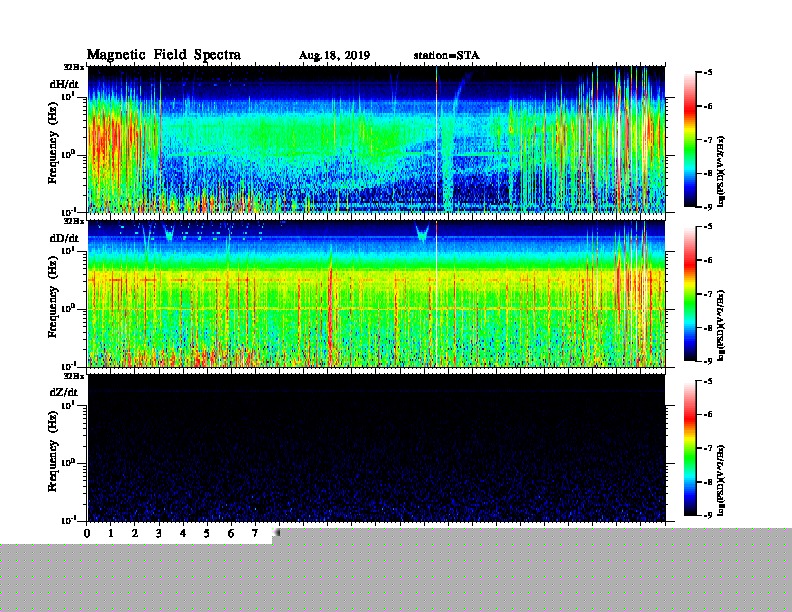Click the time axis tick label "7"
Screen dimensions: 792x612
[255, 533]
